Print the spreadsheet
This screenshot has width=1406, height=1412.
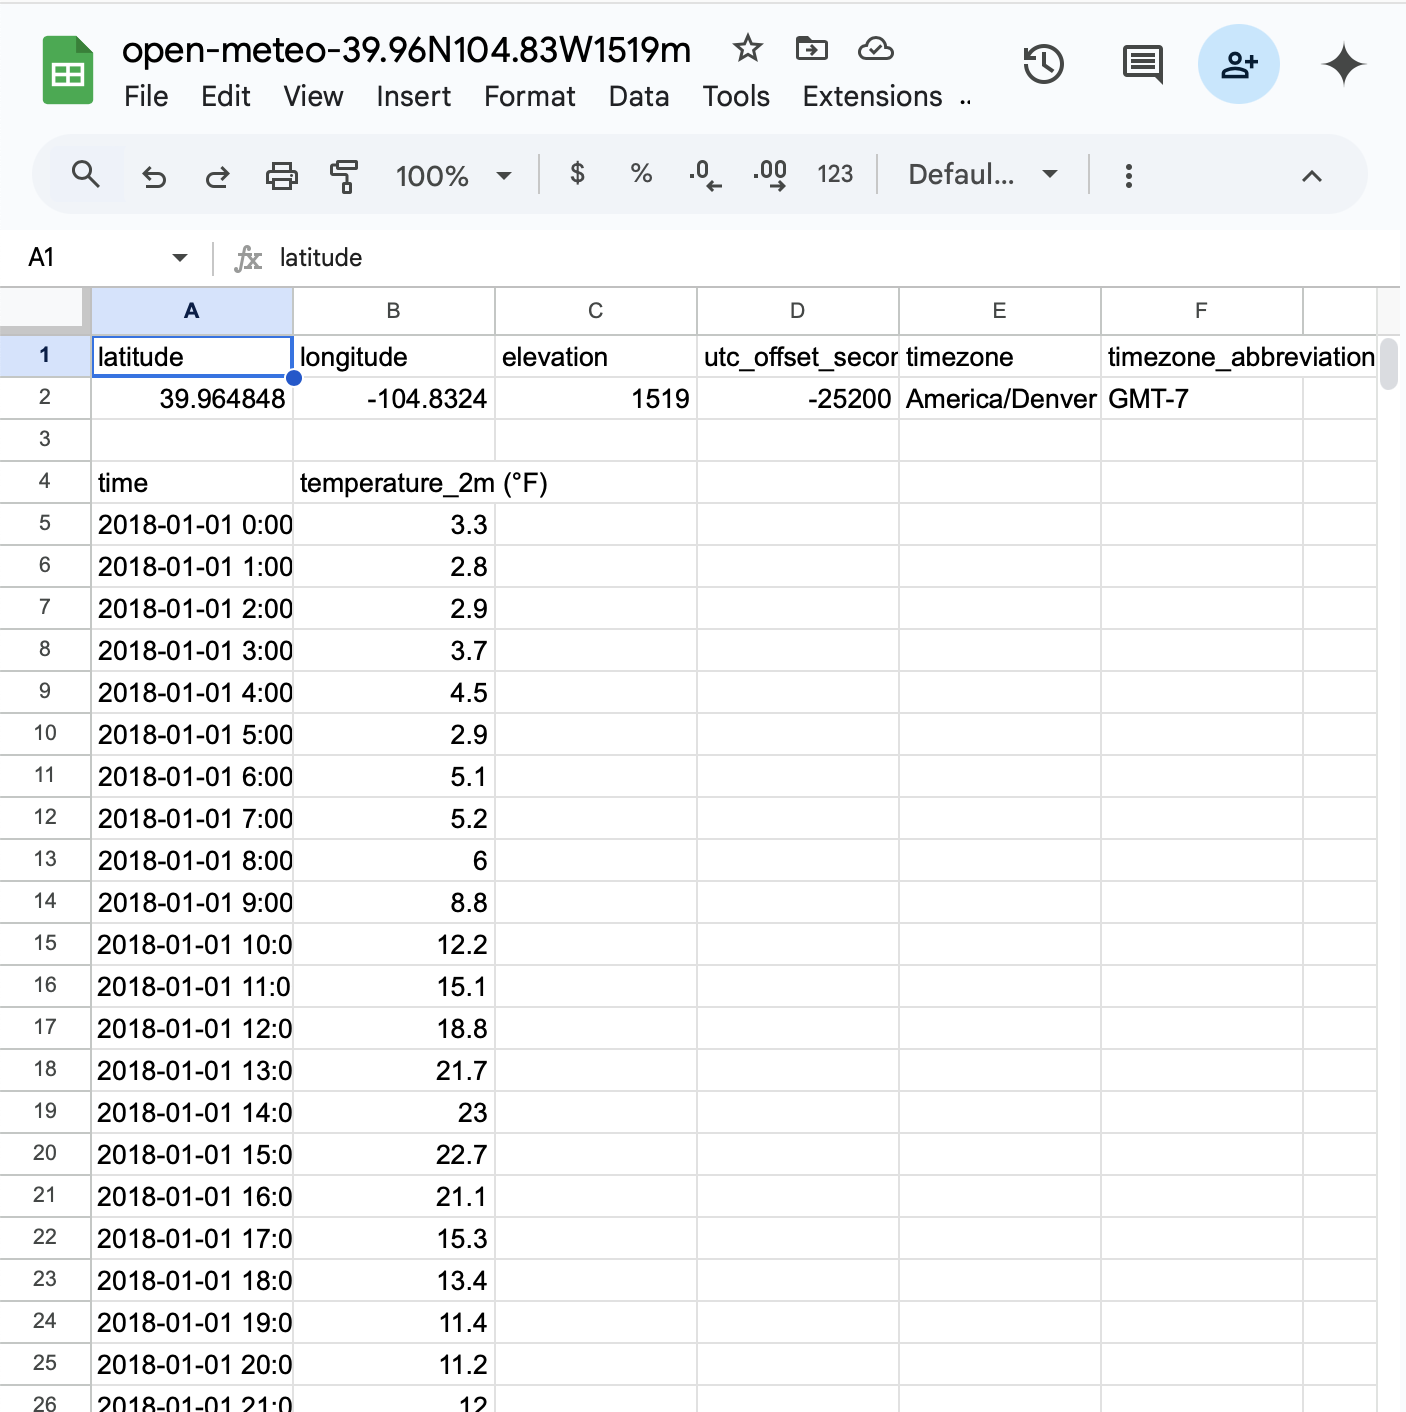coord(281,176)
